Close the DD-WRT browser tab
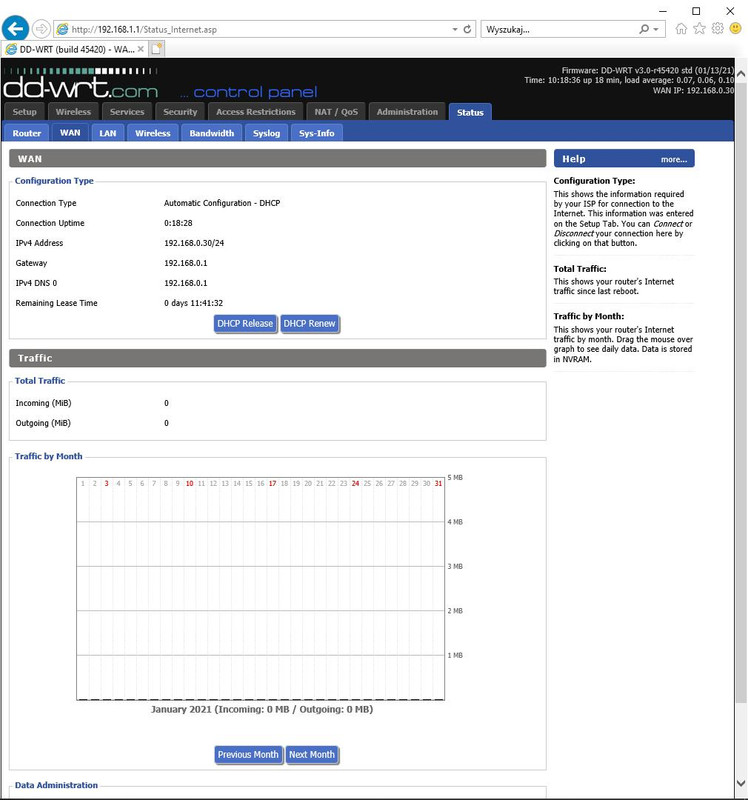Viewport: 748px width, 800px height. (141, 49)
